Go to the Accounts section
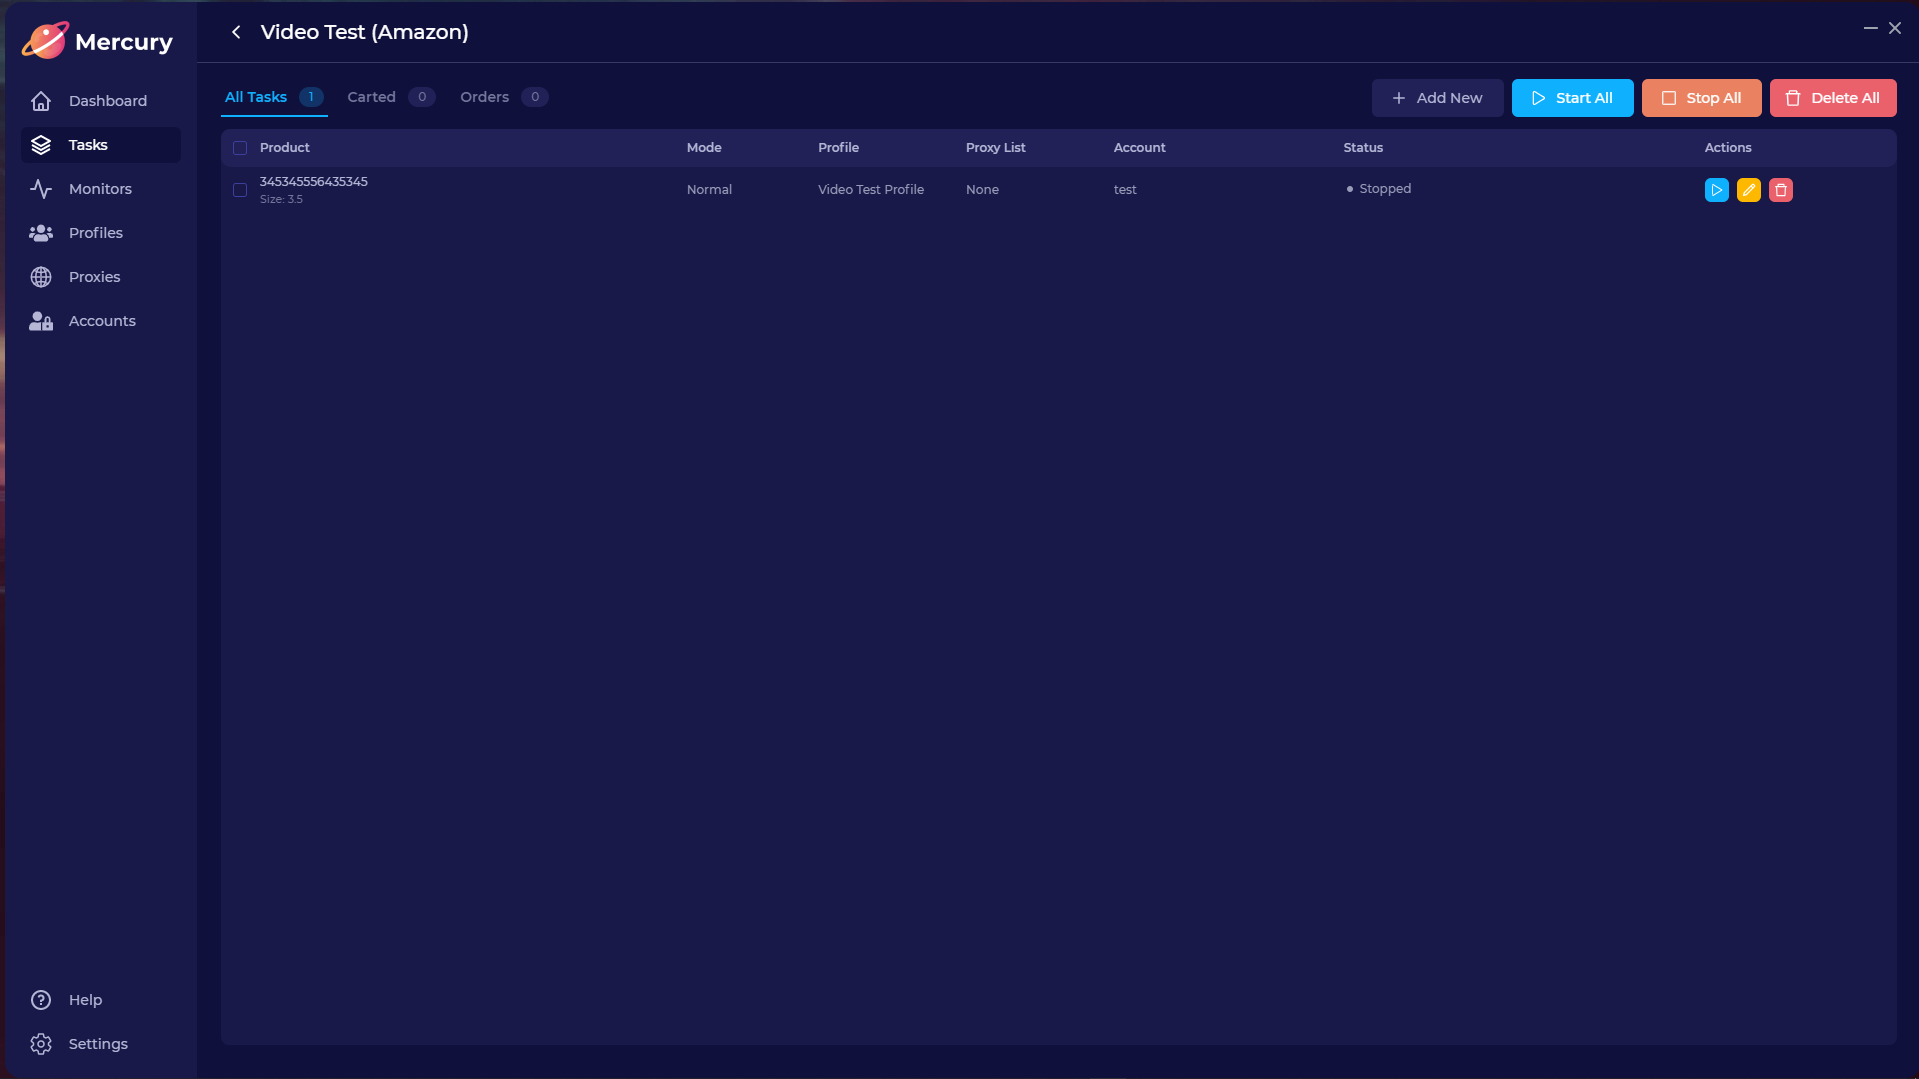Image resolution: width=1919 pixels, height=1079 pixels. 100,321
